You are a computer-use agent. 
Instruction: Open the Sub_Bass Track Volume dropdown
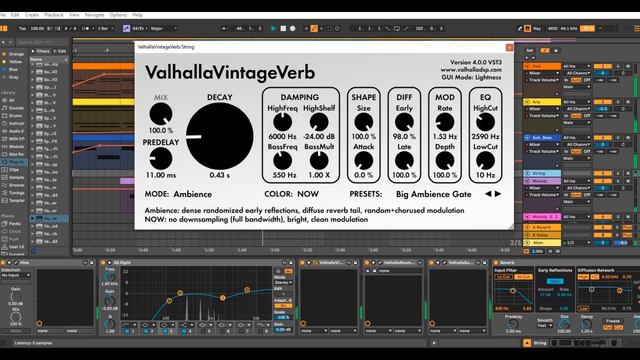[543, 151]
